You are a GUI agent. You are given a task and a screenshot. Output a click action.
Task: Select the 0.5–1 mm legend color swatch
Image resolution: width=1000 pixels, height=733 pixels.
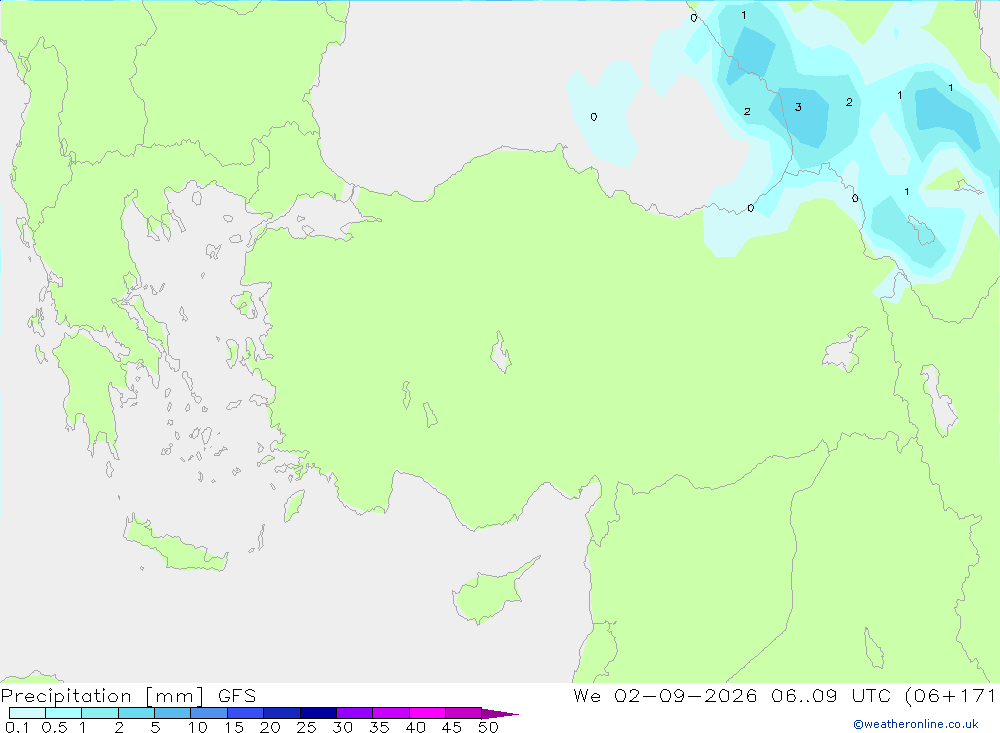(x=63, y=713)
